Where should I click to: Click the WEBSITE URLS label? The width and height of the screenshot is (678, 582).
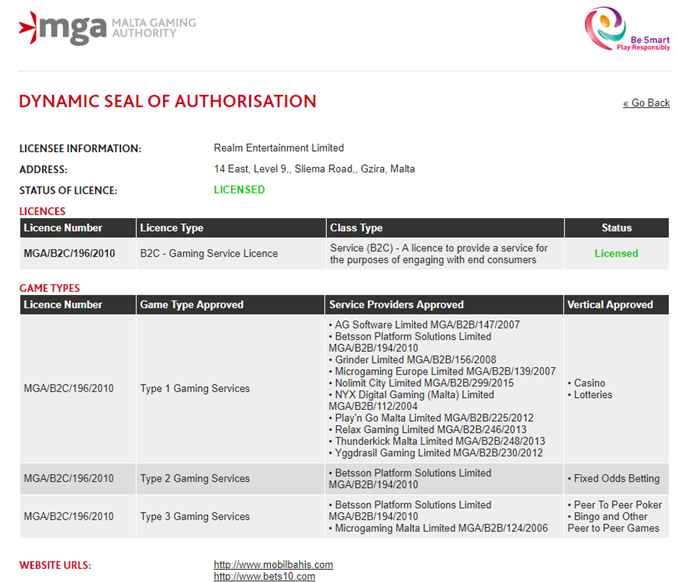click(55, 566)
